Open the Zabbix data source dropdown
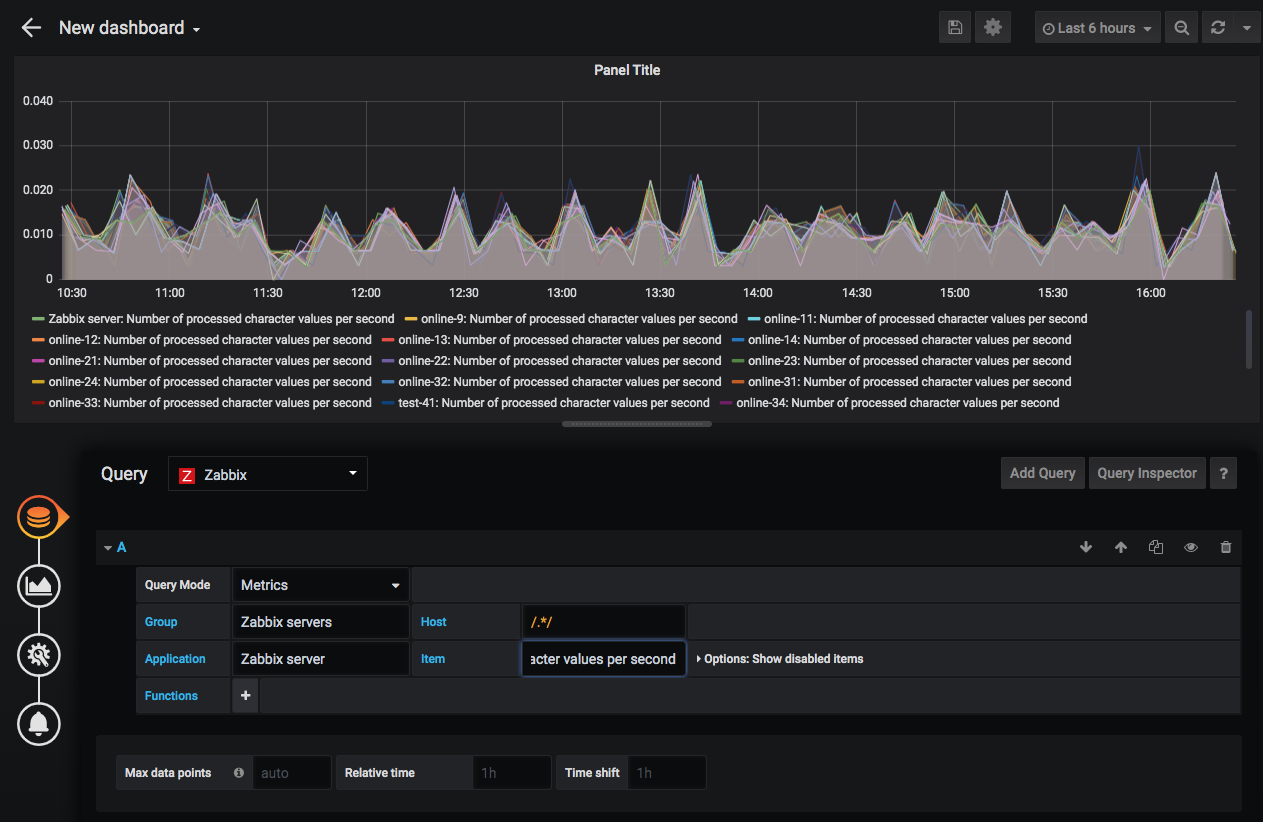 (268, 474)
